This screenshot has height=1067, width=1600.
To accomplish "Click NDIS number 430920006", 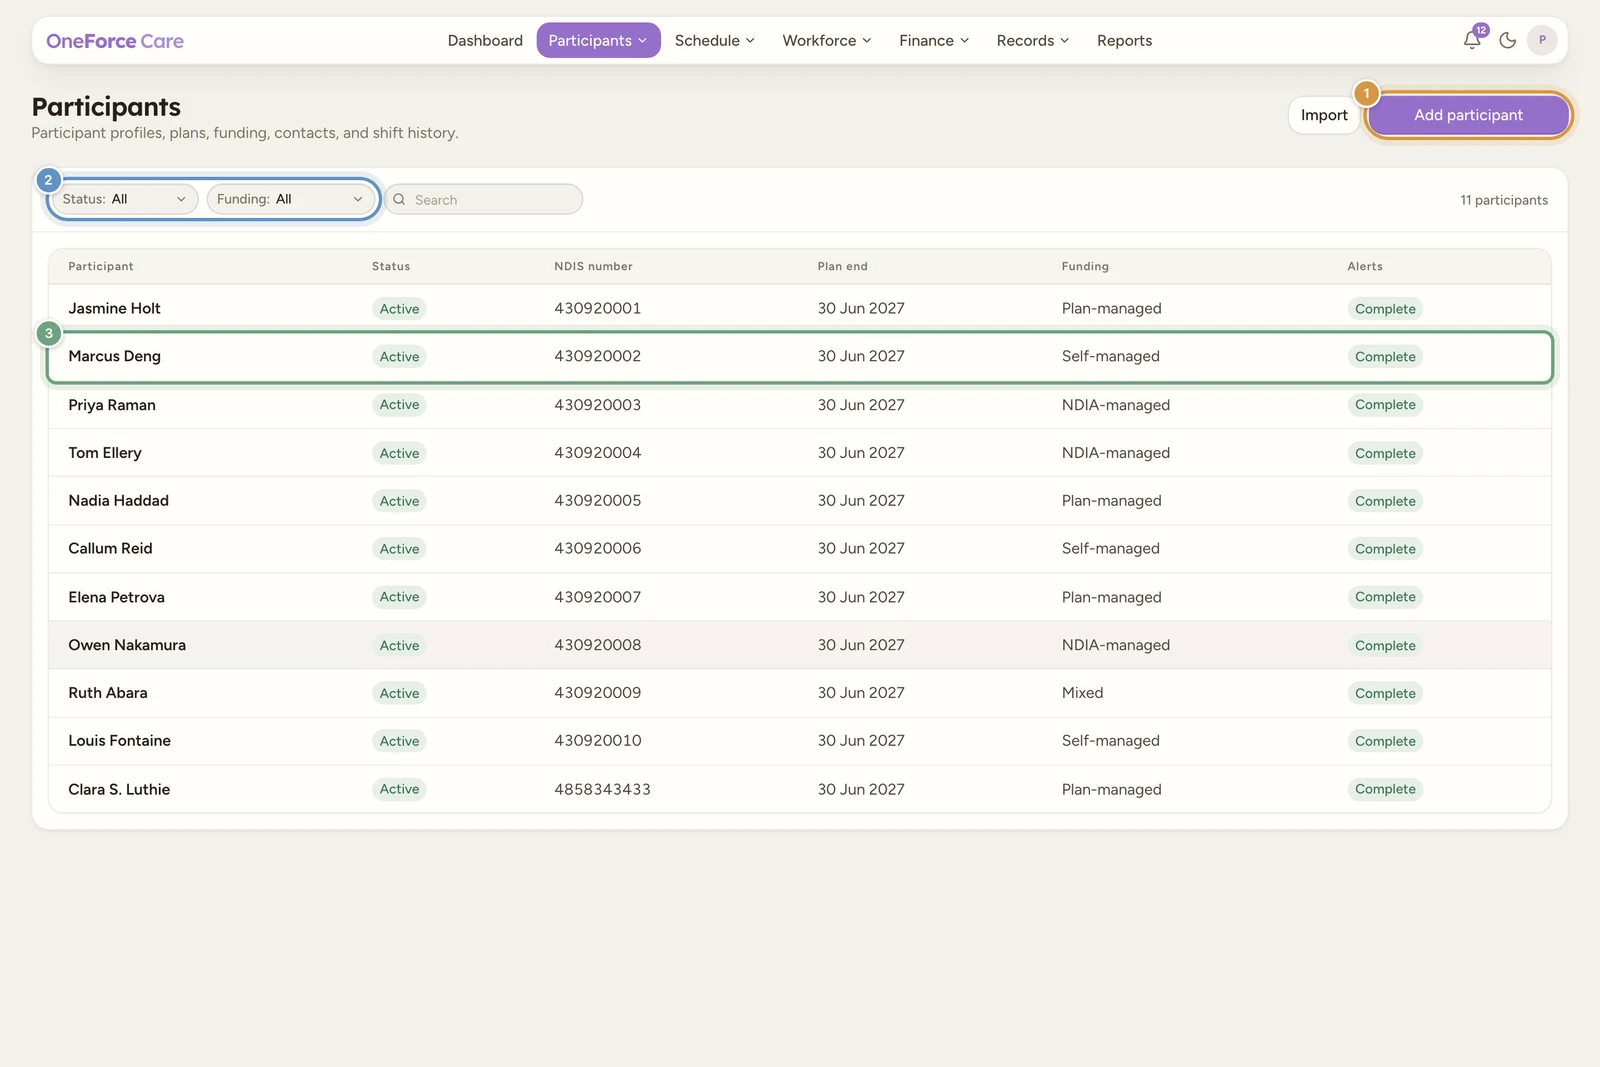I will 597,549.
